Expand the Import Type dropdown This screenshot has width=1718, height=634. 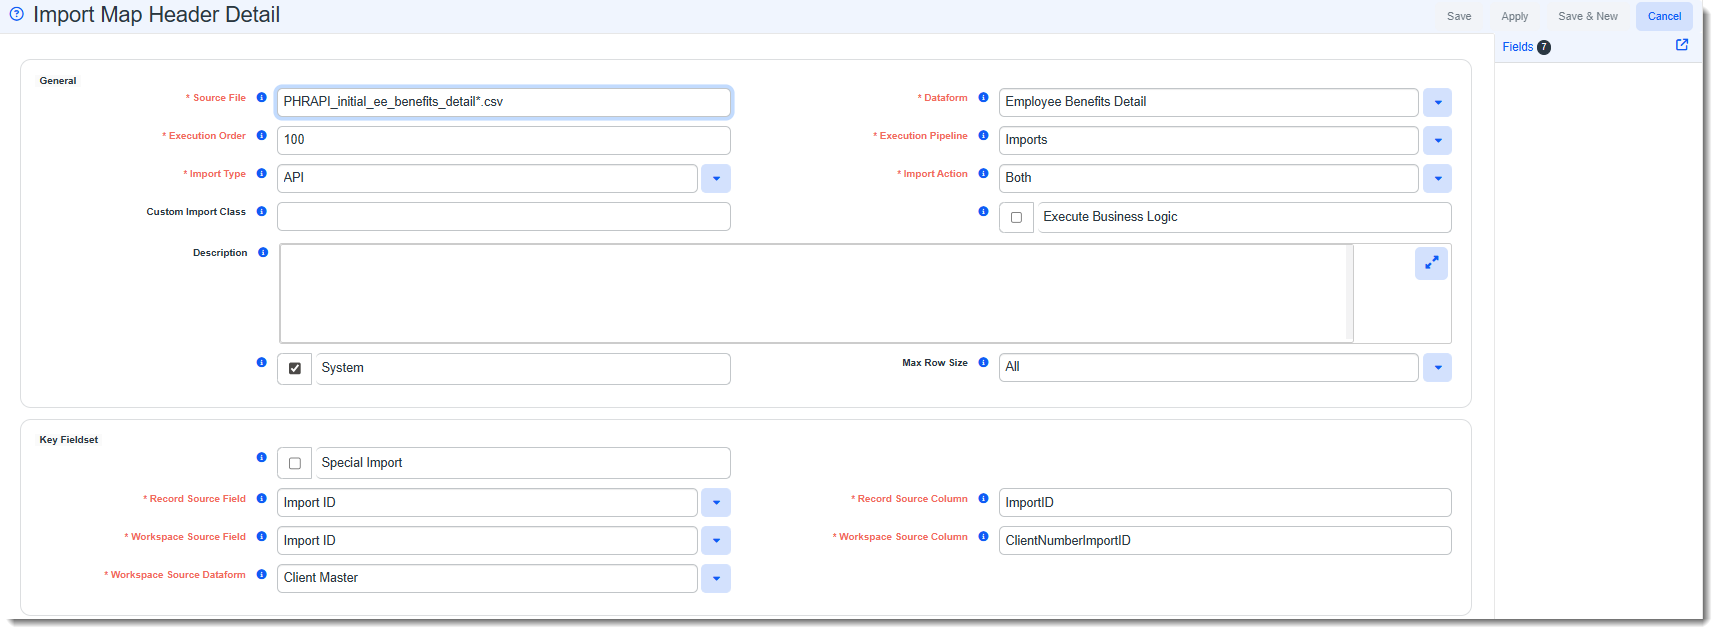point(716,179)
